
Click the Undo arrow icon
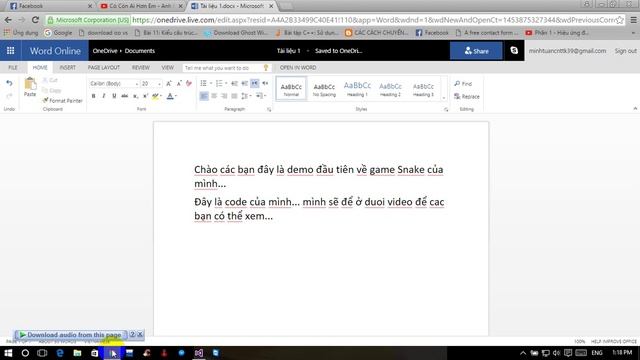(9, 83)
